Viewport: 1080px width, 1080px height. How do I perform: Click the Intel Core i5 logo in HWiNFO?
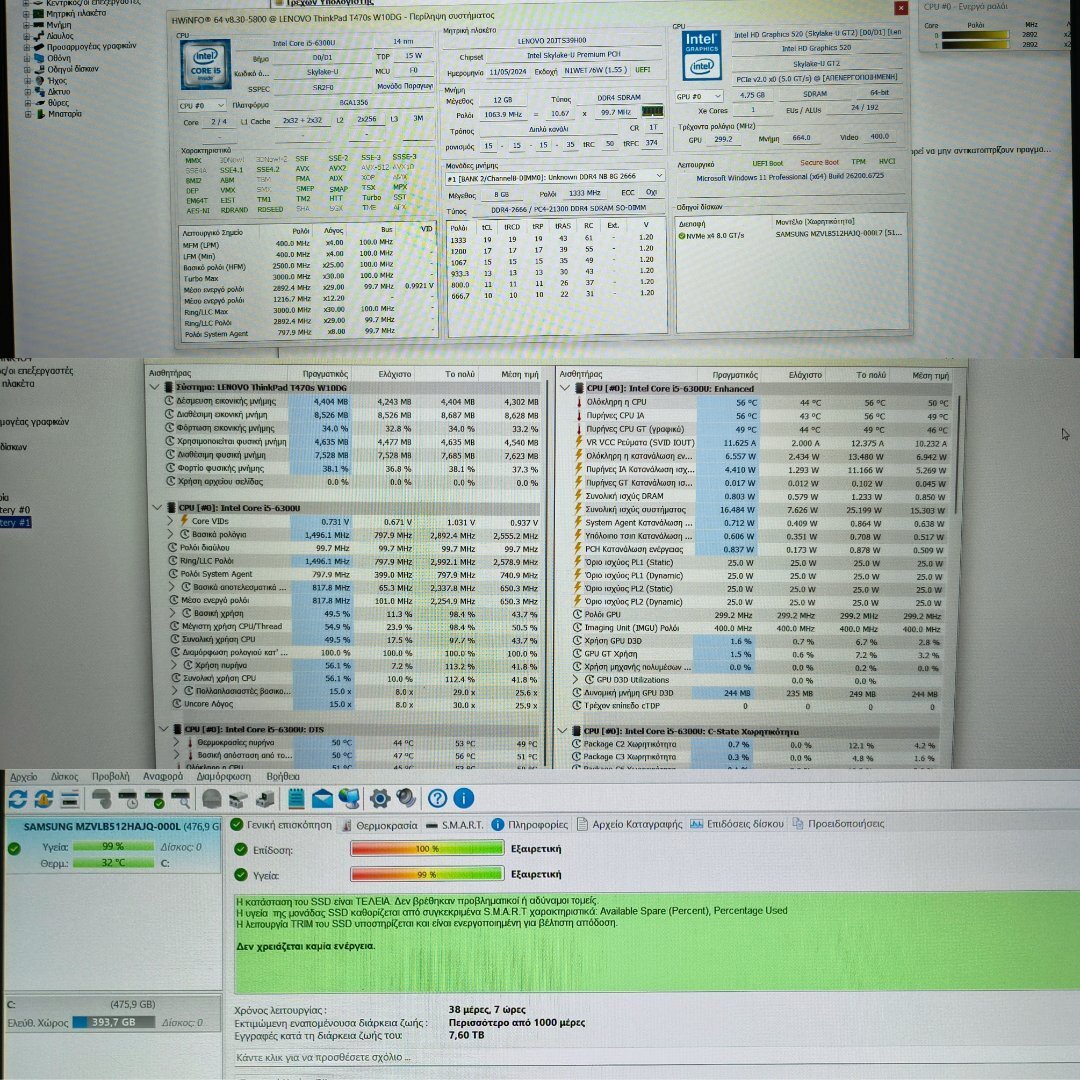pos(205,65)
